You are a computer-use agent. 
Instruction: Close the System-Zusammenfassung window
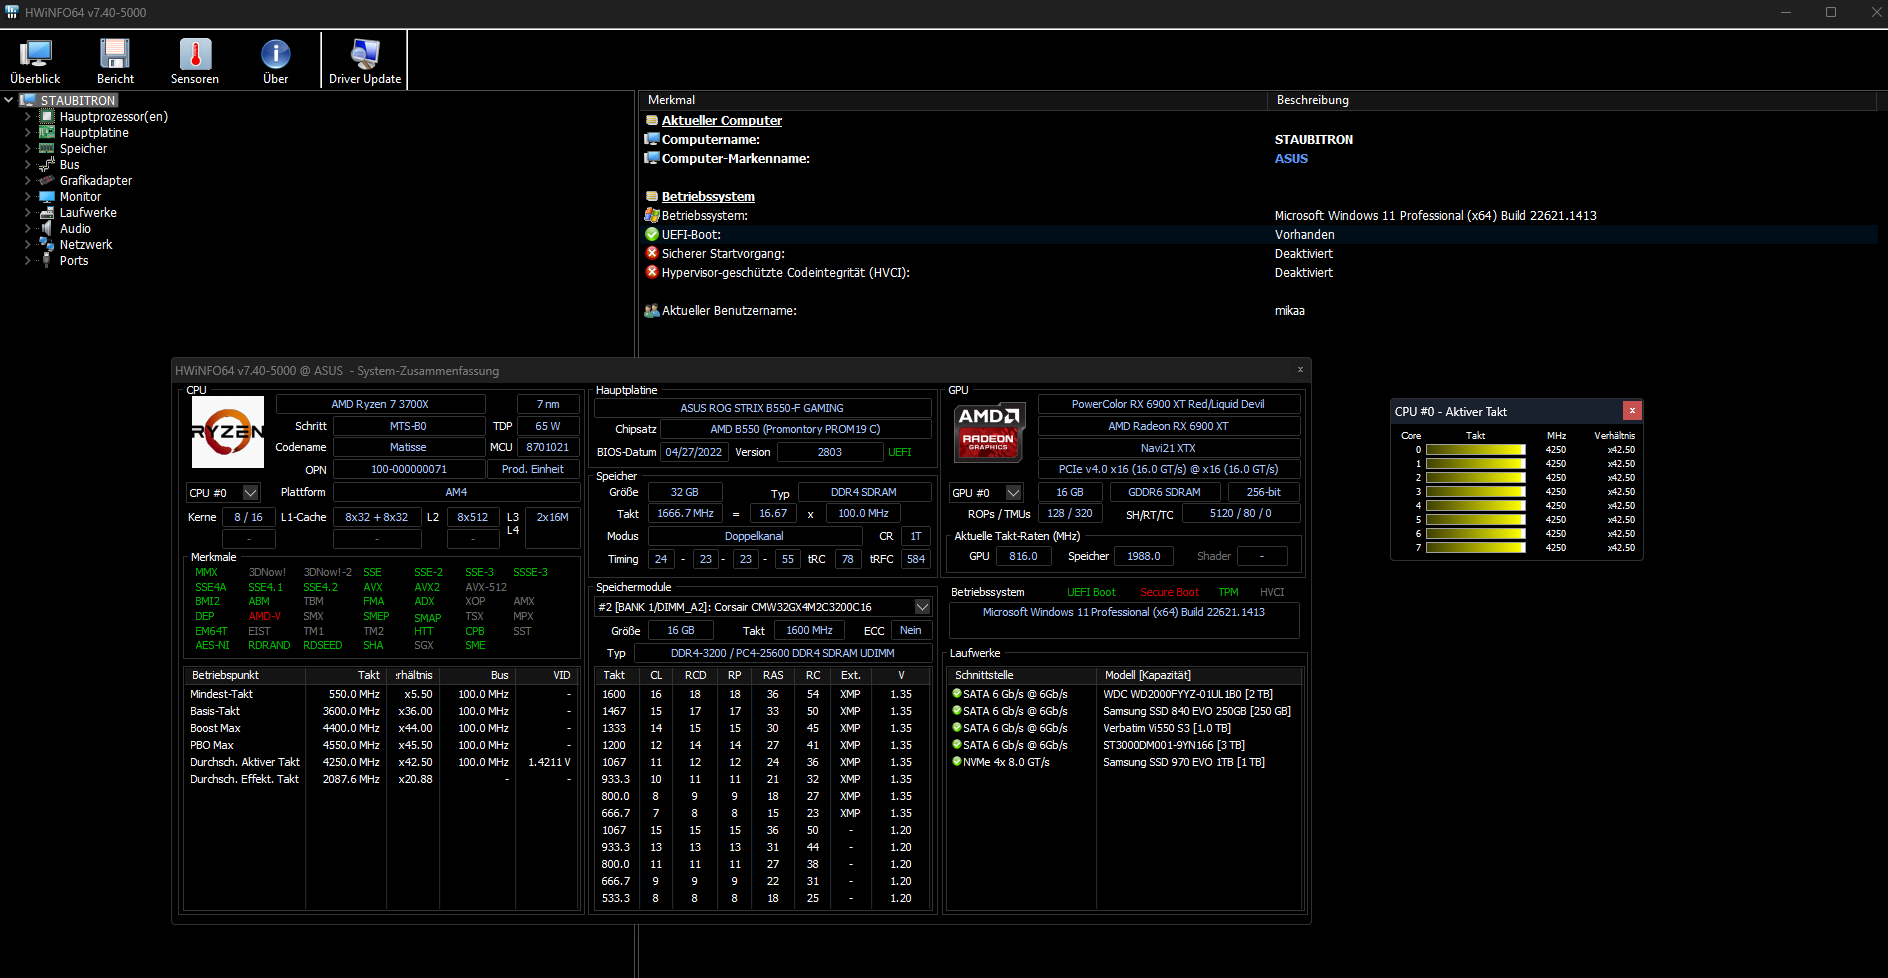[1300, 370]
